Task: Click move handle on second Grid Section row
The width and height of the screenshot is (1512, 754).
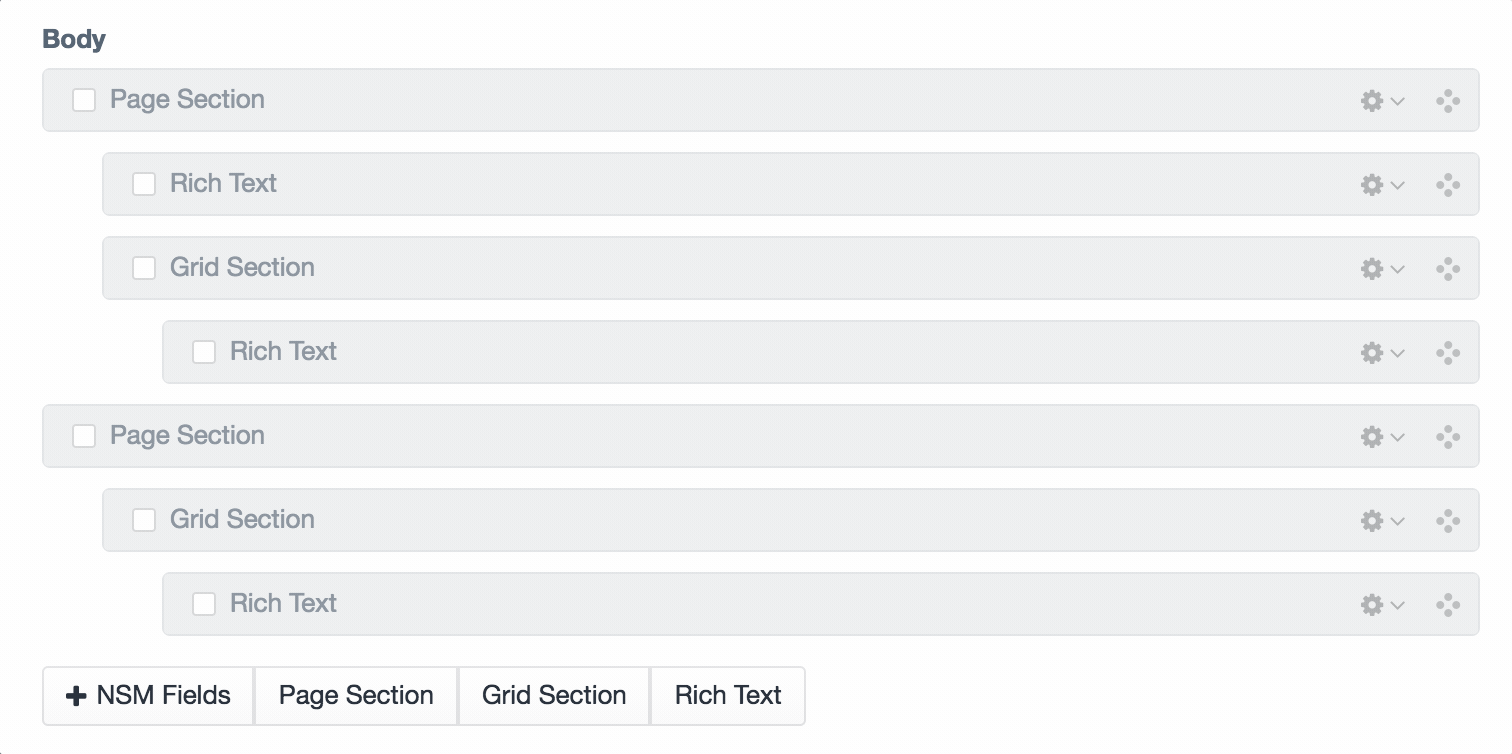Action: 1447,521
